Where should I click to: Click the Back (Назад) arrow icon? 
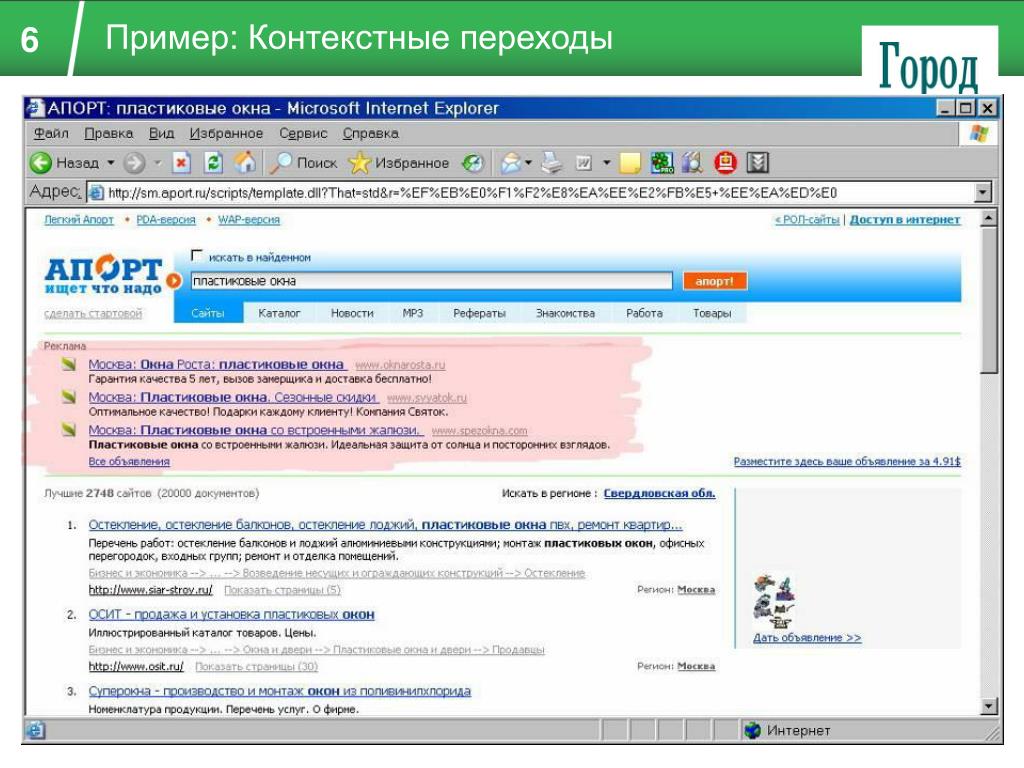40,163
